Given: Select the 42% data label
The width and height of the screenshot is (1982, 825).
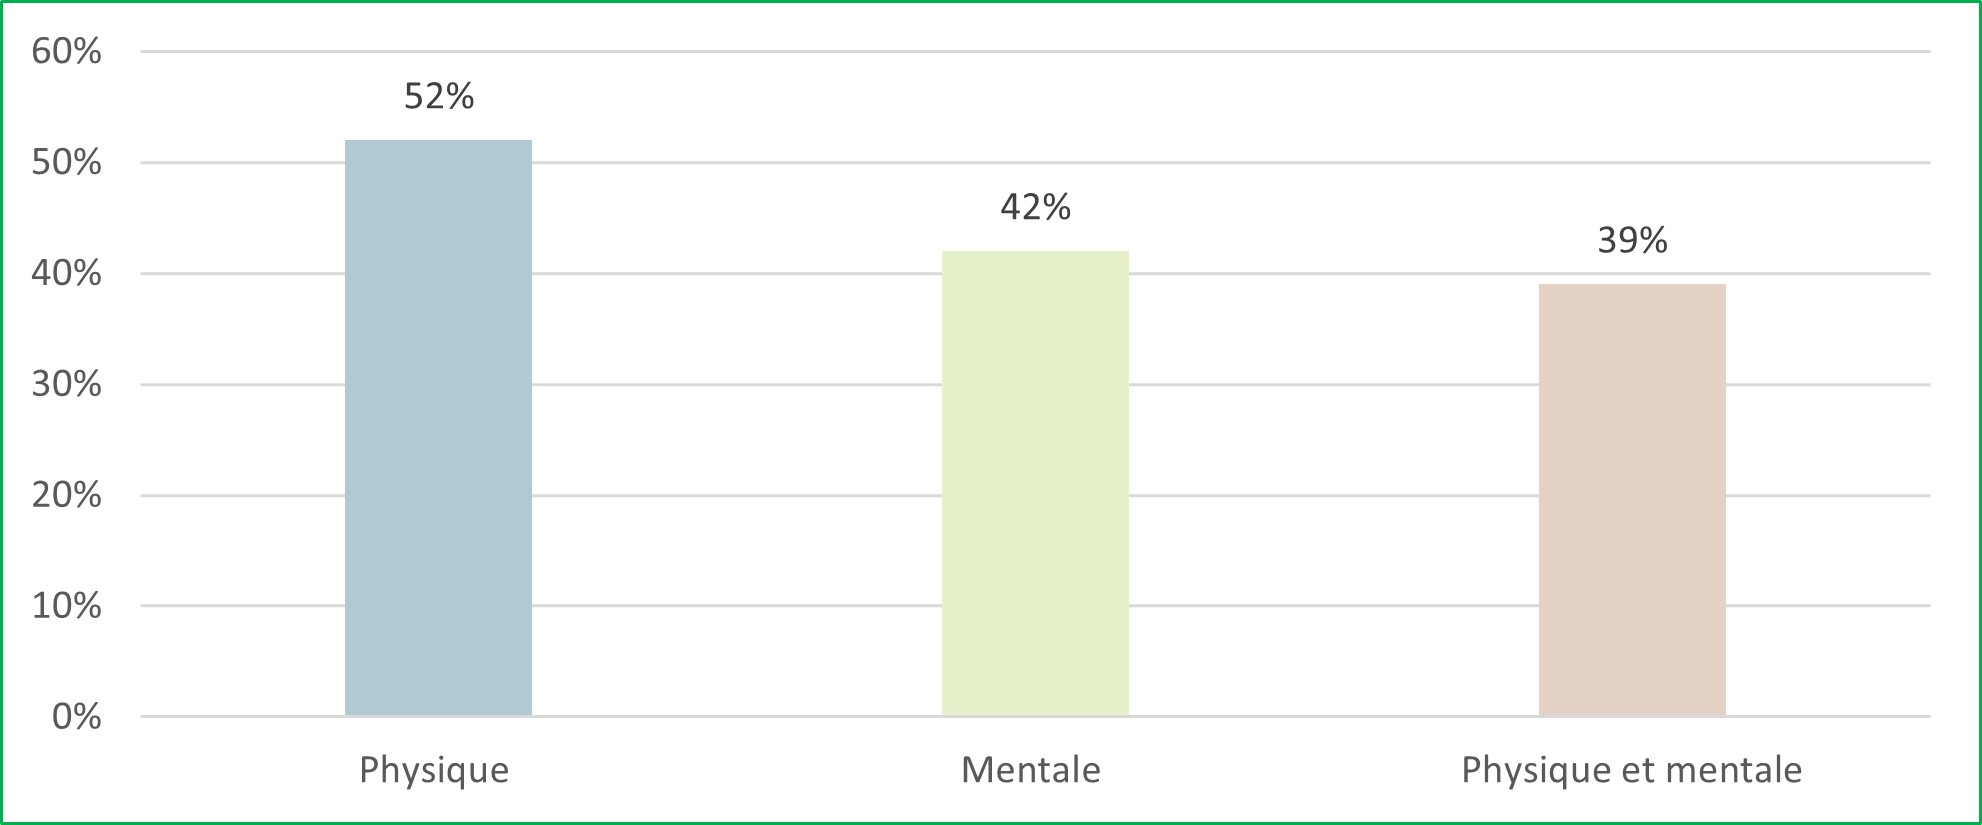Looking at the screenshot, I should point(1035,207).
